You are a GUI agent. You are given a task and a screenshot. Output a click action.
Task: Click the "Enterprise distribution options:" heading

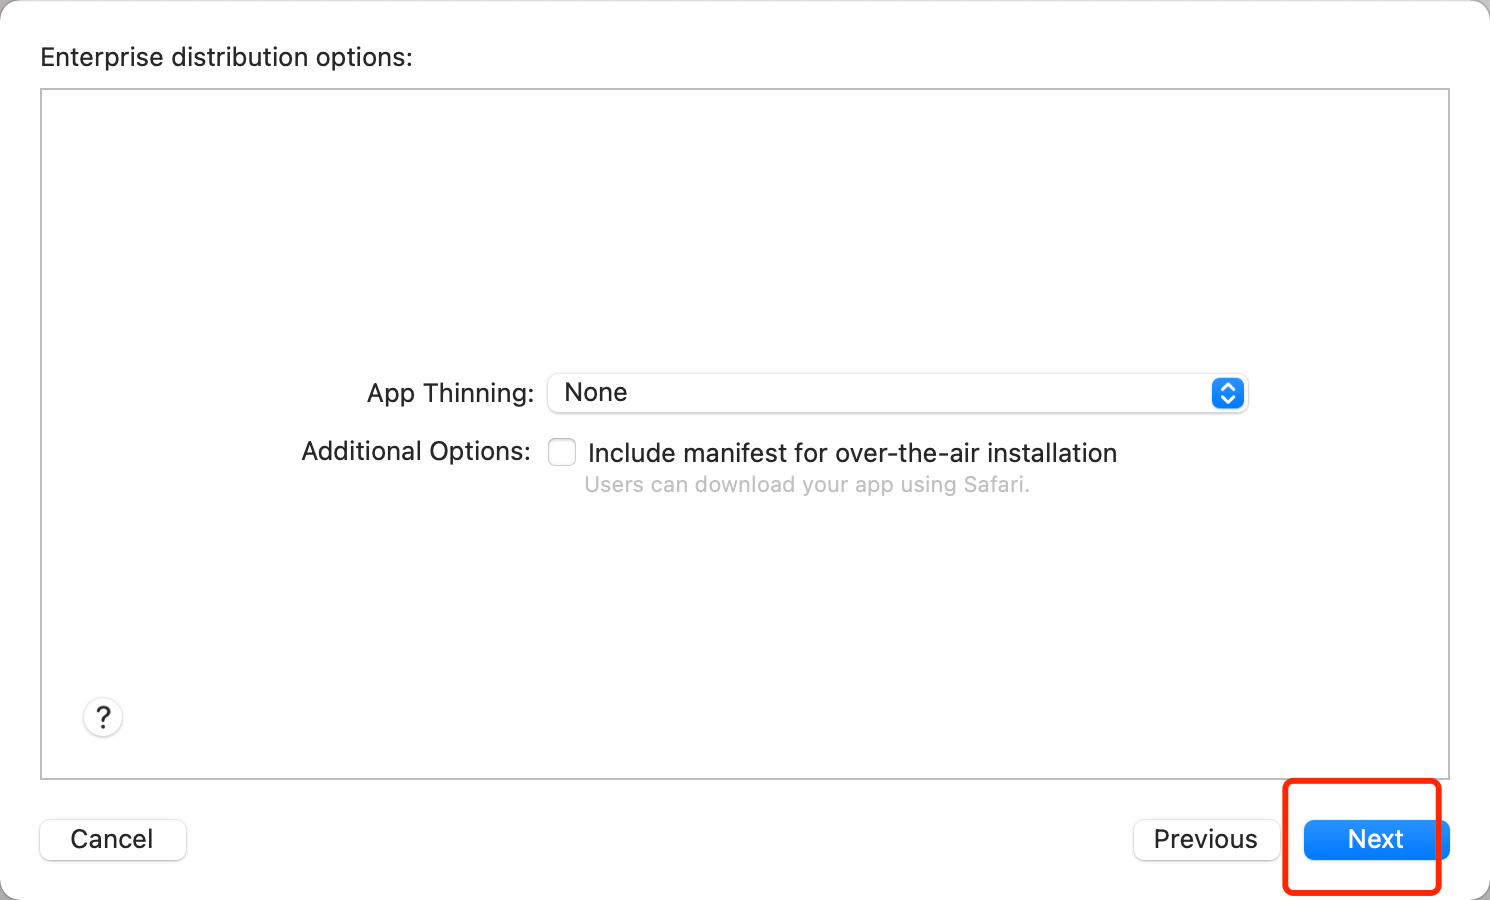(226, 57)
